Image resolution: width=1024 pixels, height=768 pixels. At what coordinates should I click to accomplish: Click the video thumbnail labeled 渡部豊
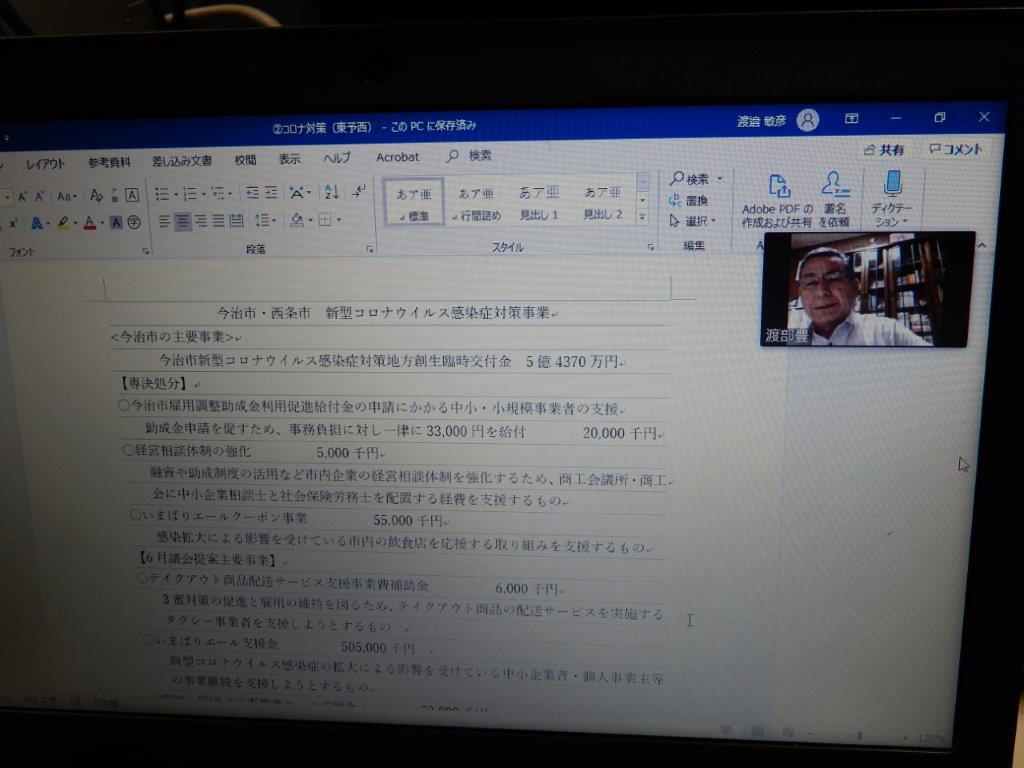[x=868, y=289]
